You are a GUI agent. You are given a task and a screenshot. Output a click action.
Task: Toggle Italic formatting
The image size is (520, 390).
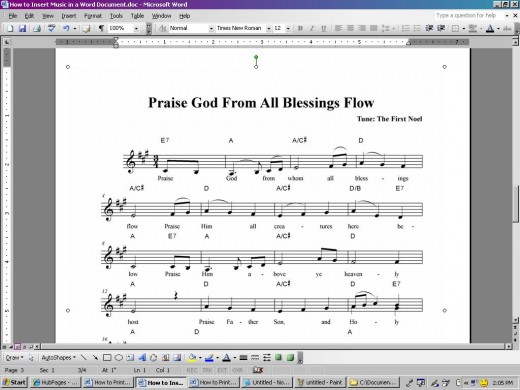point(312,28)
